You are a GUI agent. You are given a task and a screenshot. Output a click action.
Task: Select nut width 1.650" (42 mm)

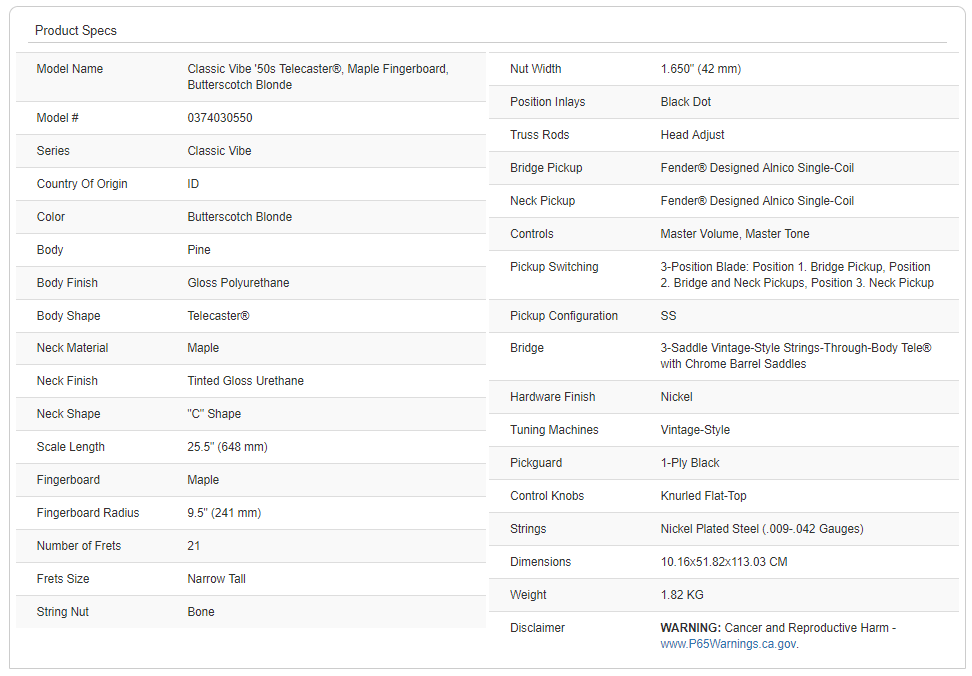[x=700, y=69]
